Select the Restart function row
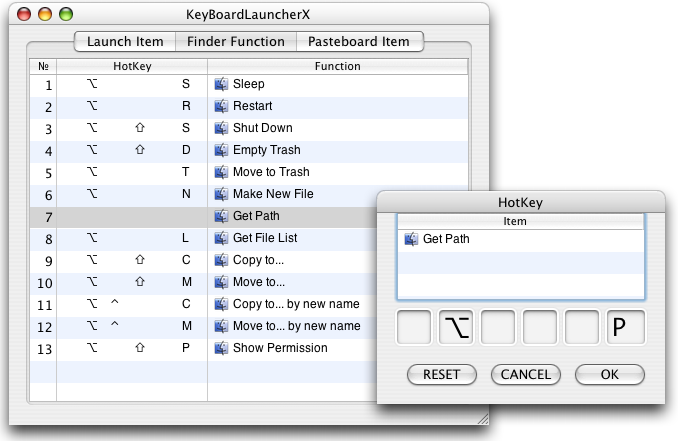This screenshot has width=678, height=441. [x=249, y=106]
